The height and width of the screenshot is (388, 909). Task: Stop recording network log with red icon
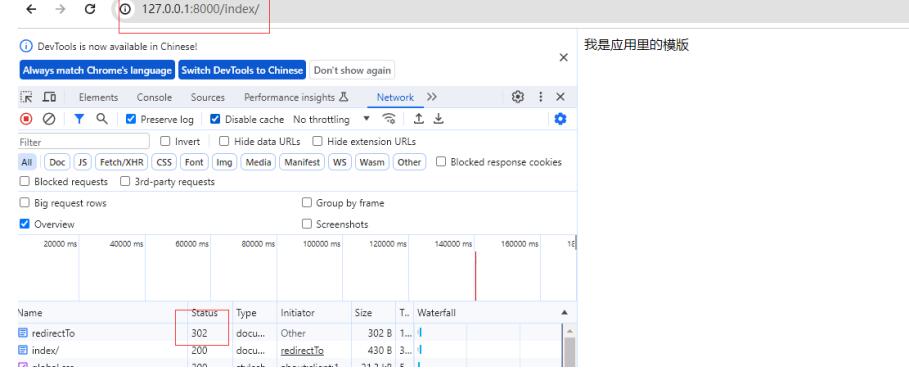[26, 119]
